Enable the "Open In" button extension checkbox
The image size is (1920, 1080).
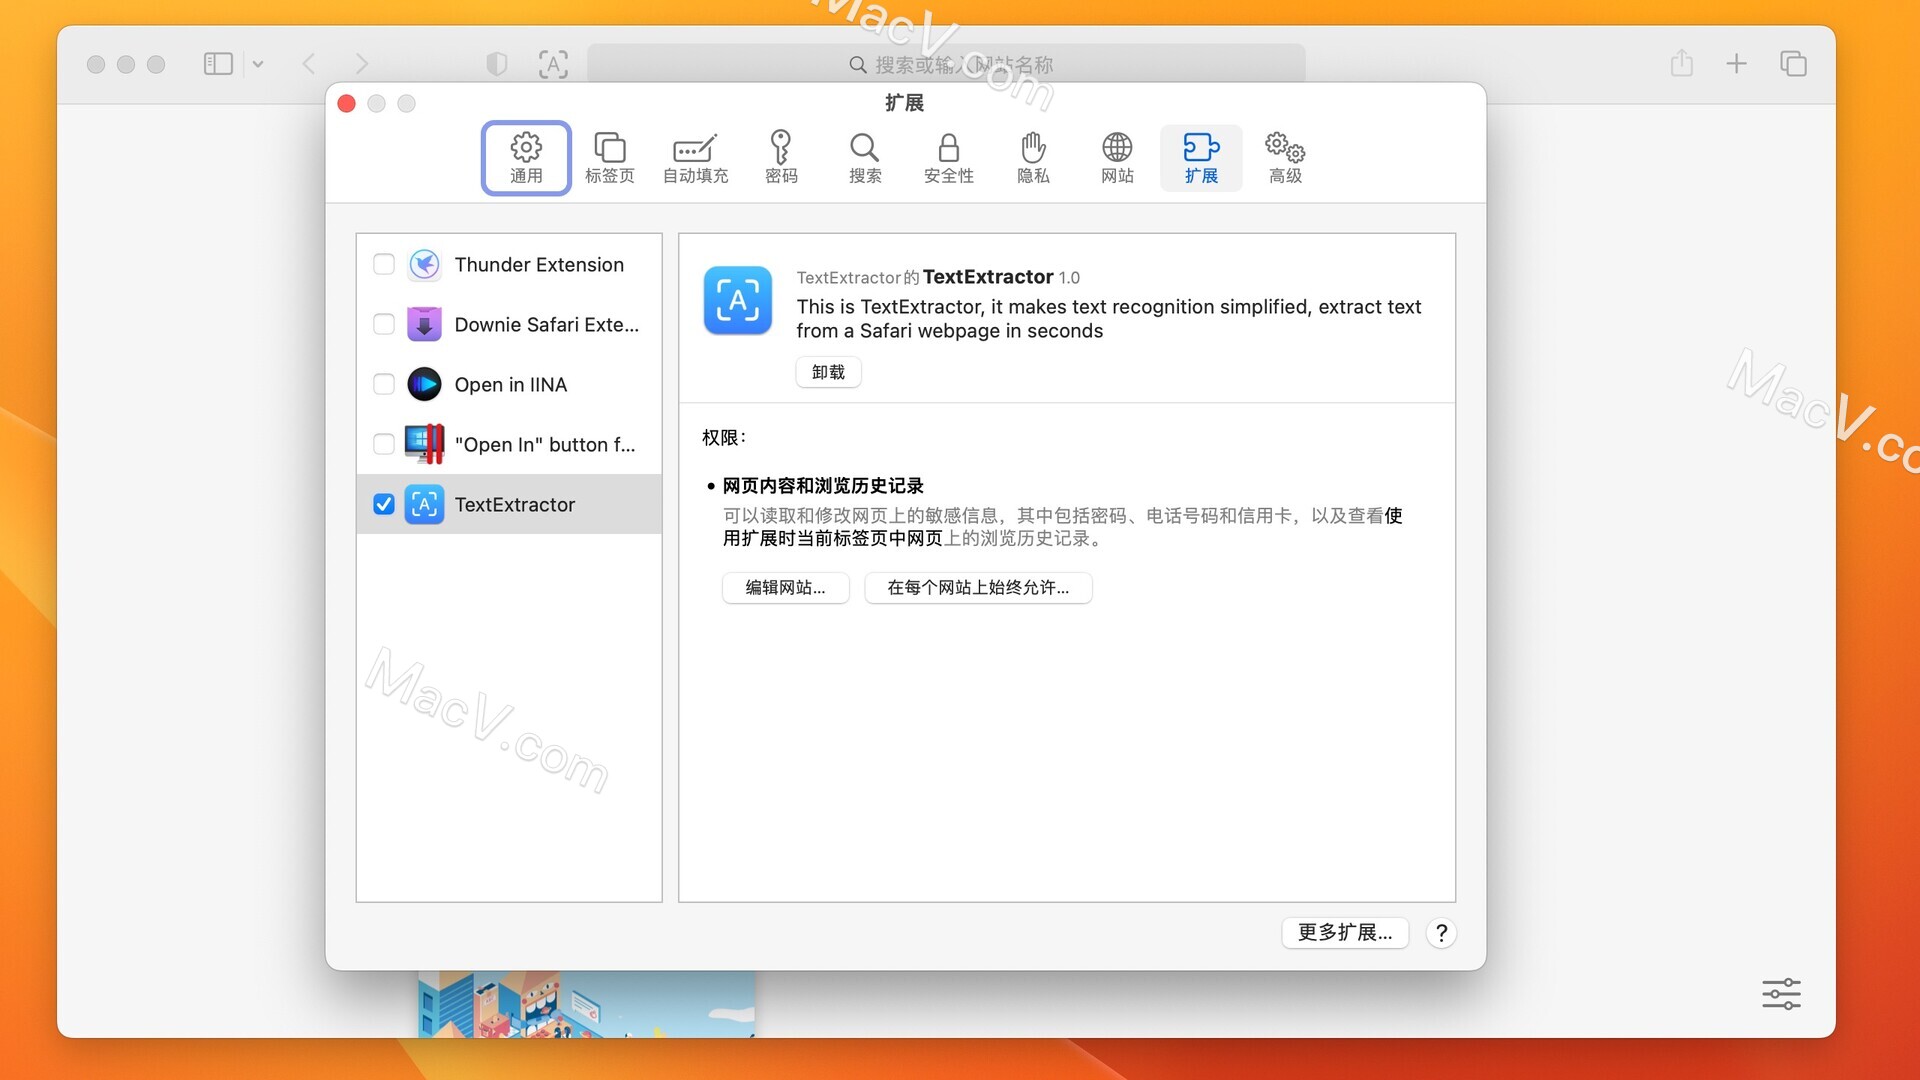(384, 444)
